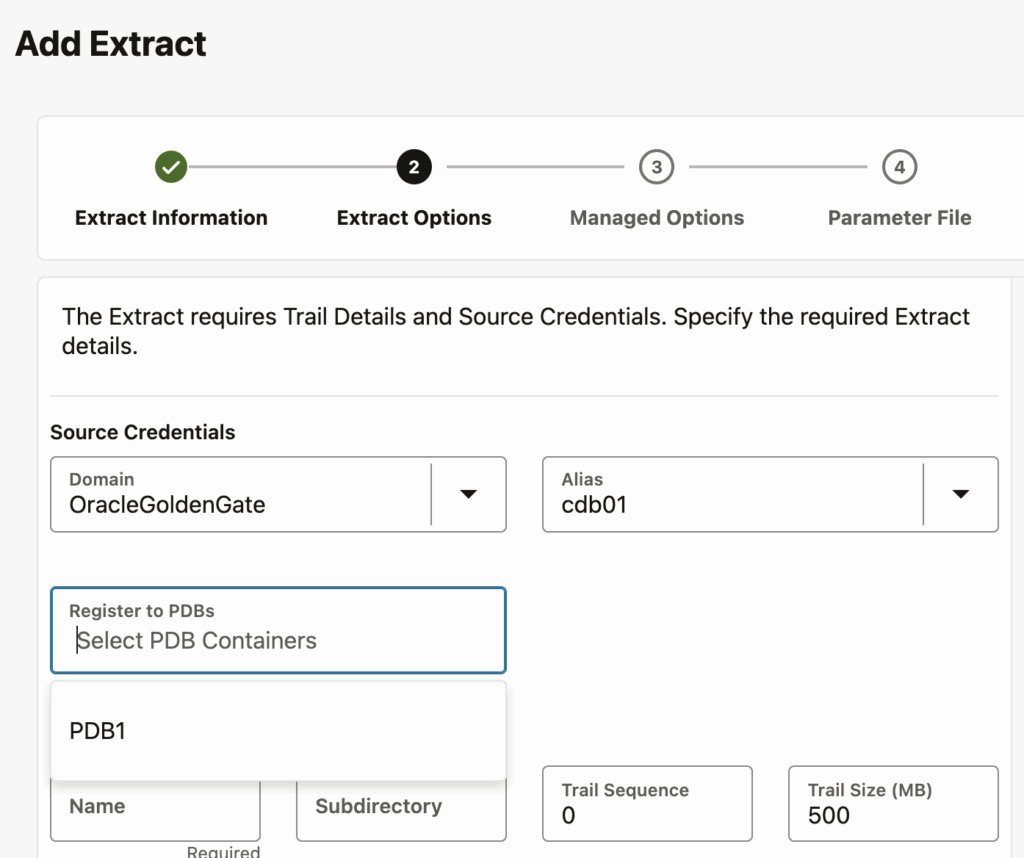The height and width of the screenshot is (858, 1024).
Task: Click the black step 2 circle icon
Action: coord(414,167)
